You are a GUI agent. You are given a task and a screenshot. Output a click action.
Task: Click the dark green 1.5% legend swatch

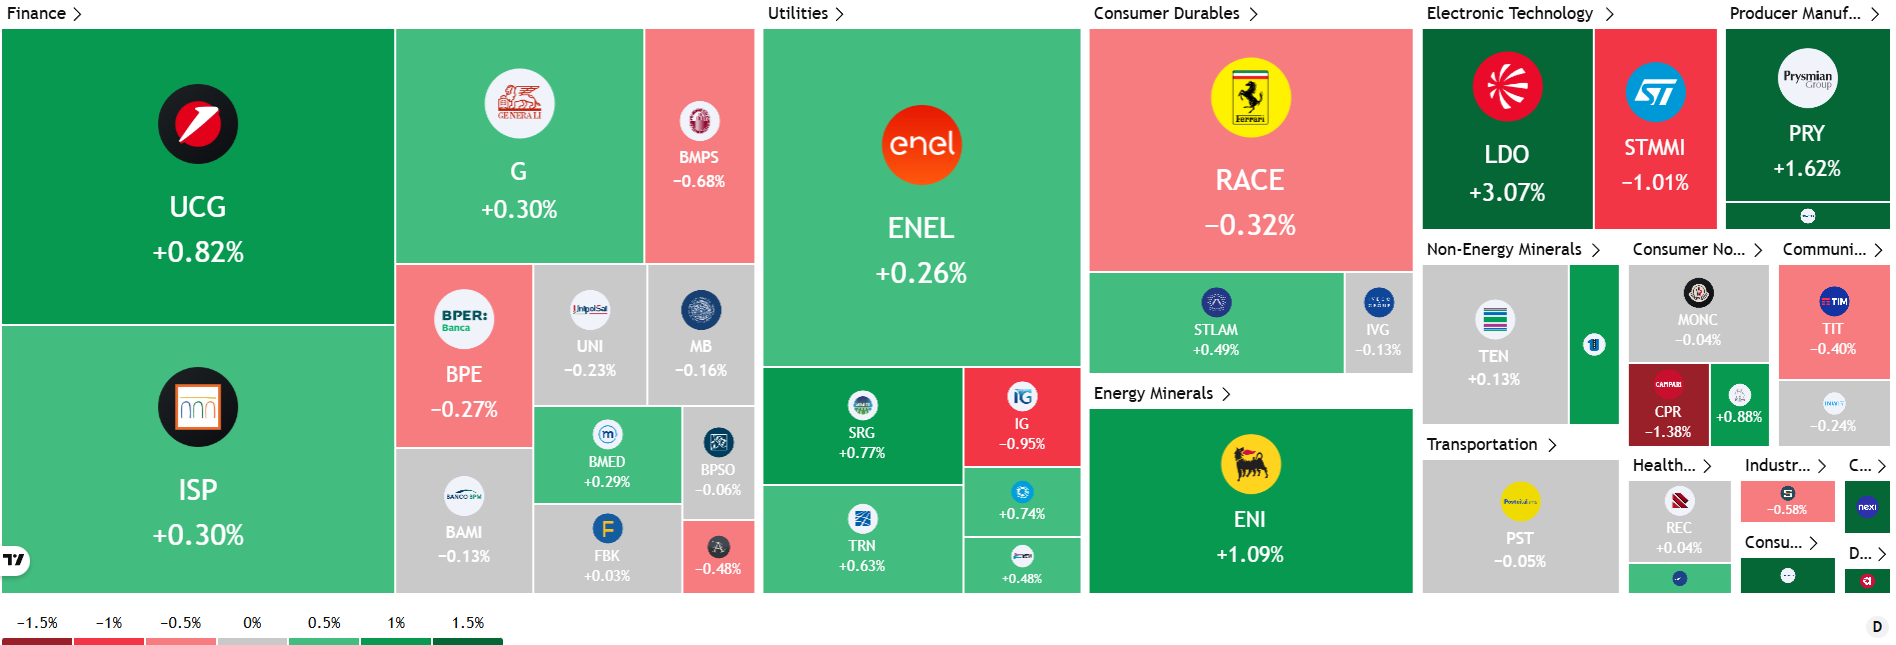[468, 642]
